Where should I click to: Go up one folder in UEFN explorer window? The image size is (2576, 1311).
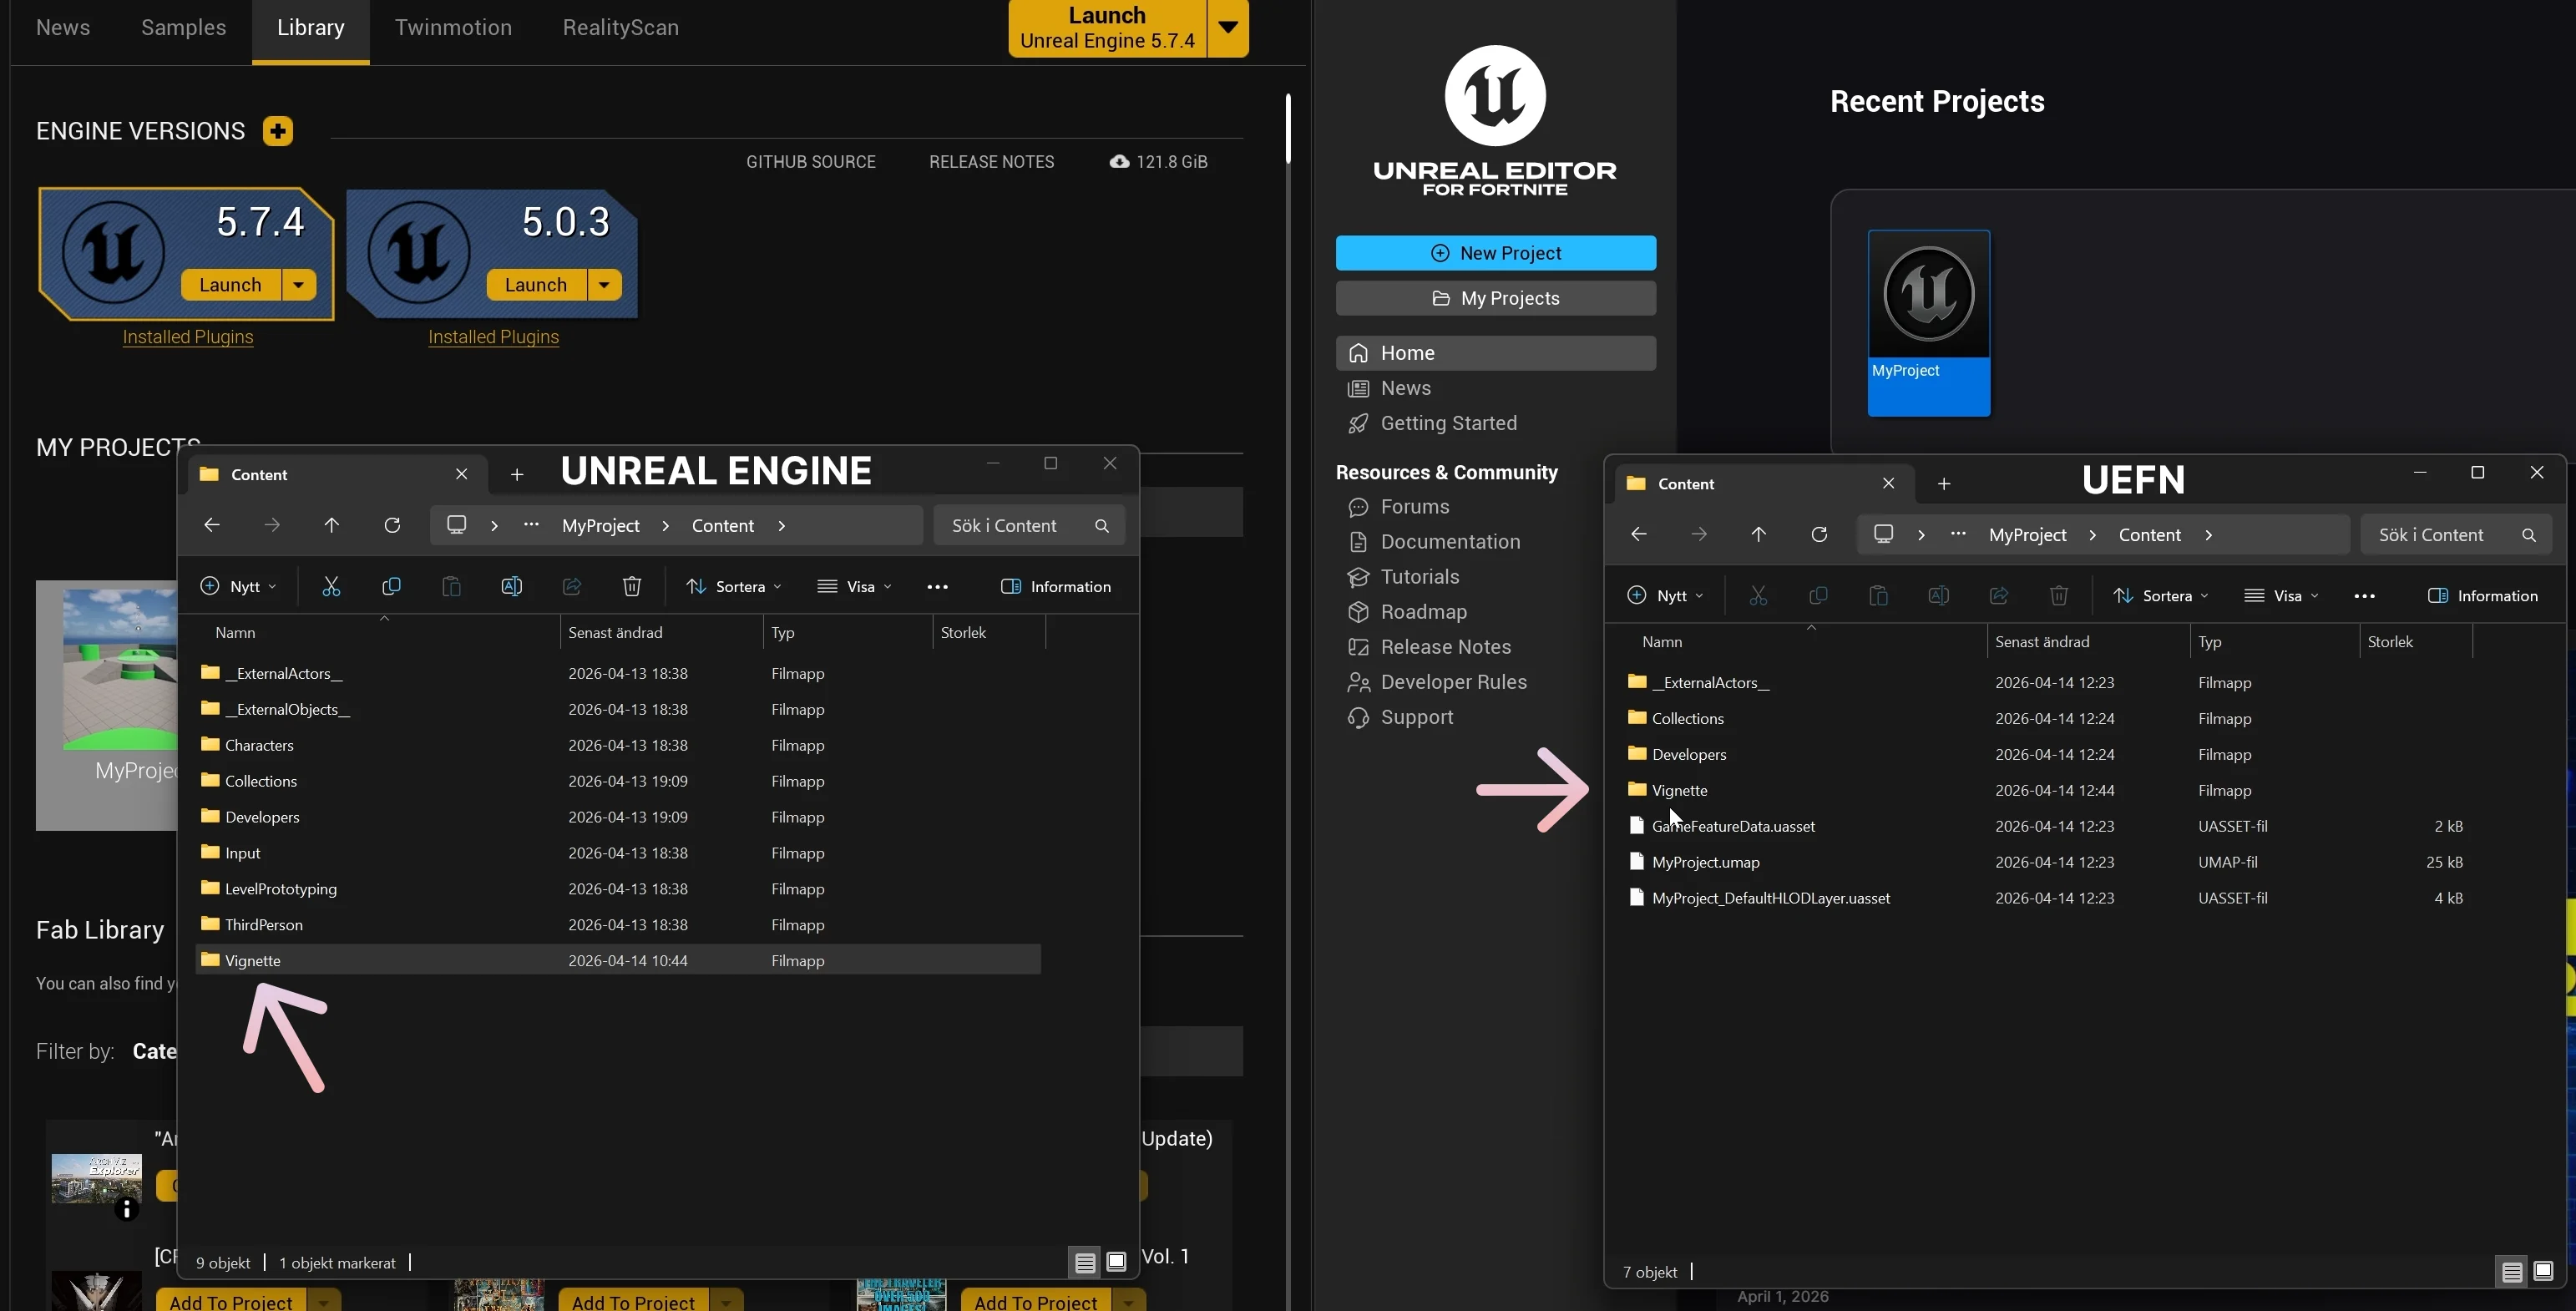pyautogui.click(x=1759, y=535)
